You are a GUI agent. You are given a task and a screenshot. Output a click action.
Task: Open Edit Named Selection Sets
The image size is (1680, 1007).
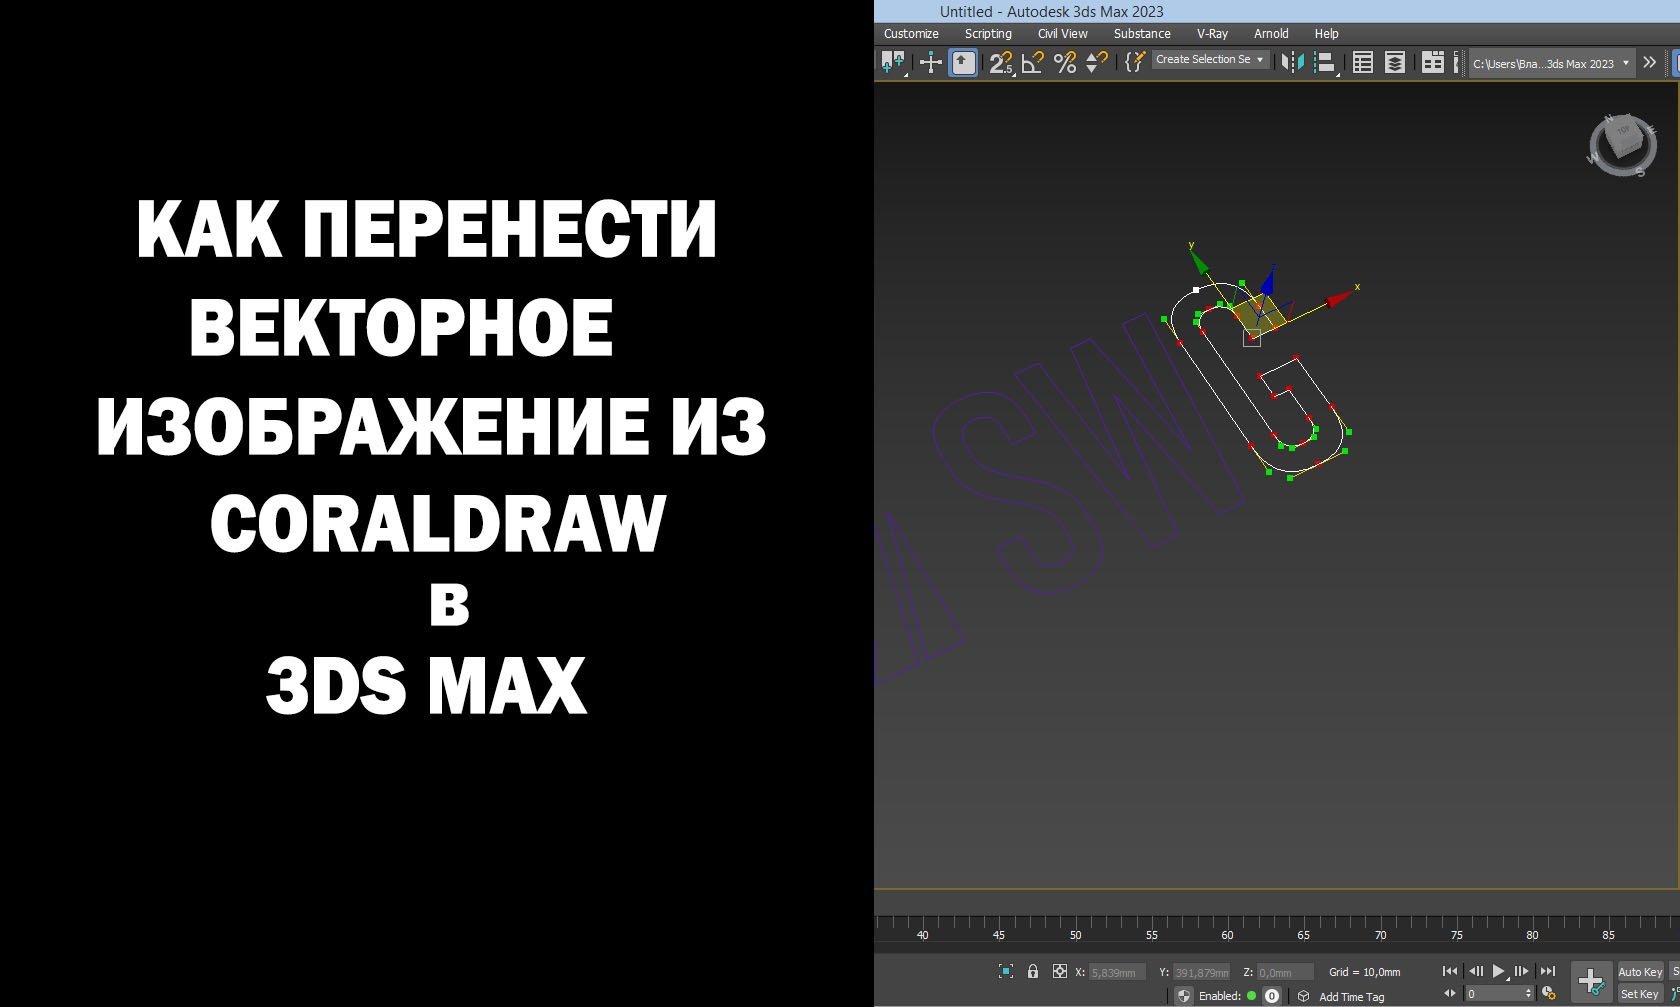coord(1135,63)
